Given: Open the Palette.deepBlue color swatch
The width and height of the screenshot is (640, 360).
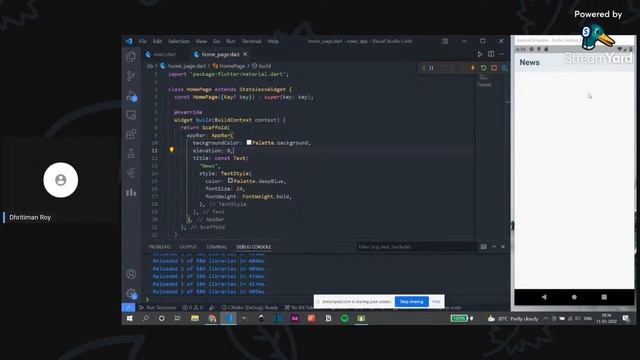Looking at the screenshot, I should (x=231, y=180).
